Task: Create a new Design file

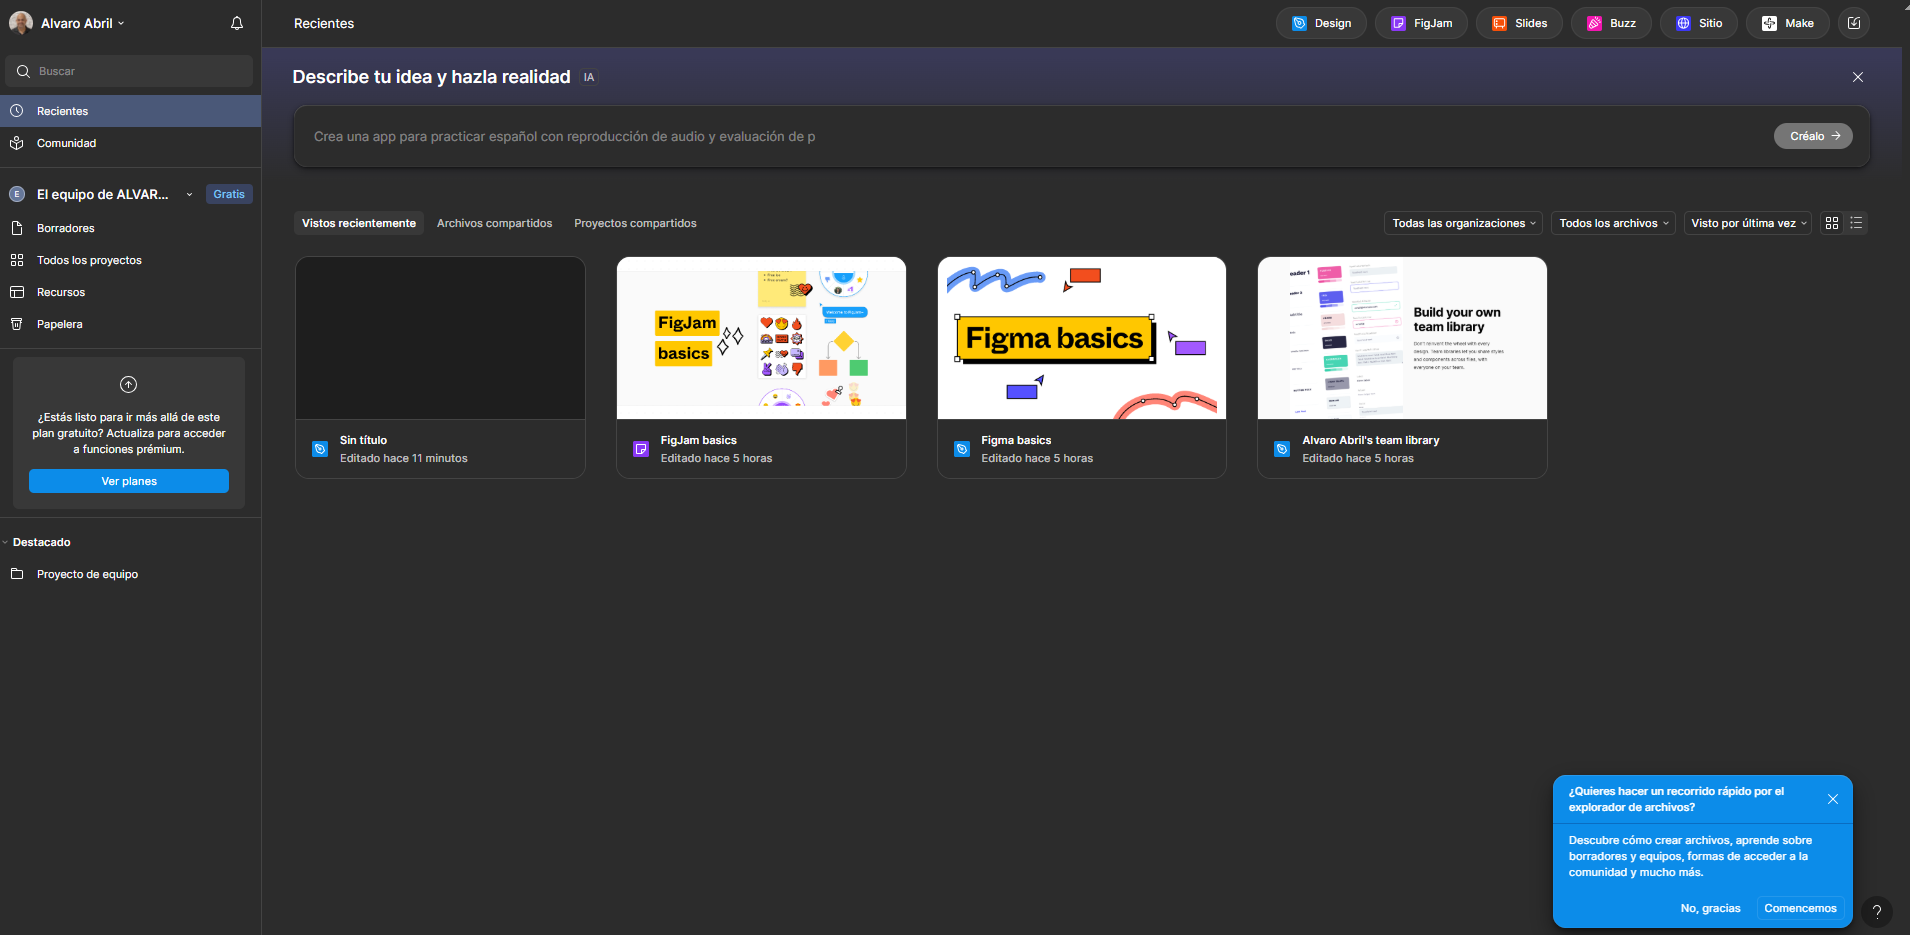Action: point(1321,23)
